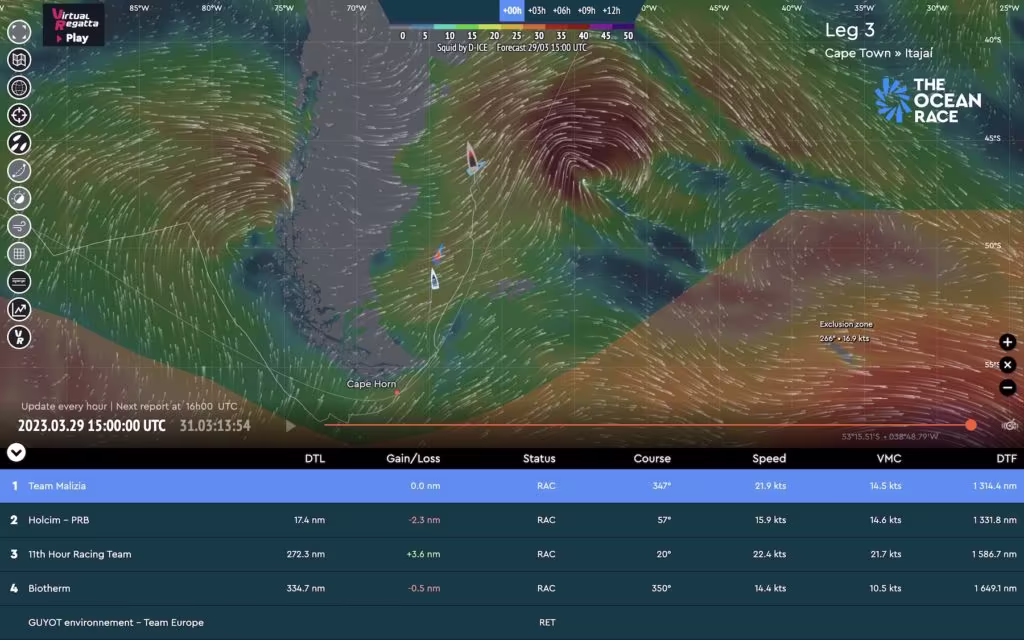
Task: Sort by Status column header
Action: point(539,458)
